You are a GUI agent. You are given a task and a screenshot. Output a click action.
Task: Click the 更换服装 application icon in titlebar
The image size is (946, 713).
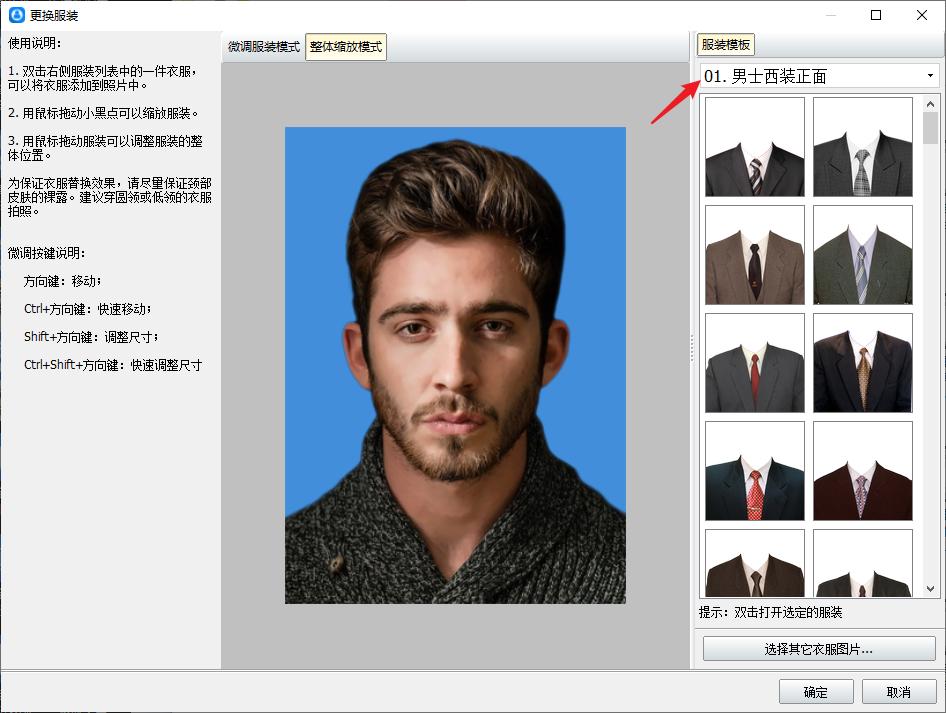tap(14, 15)
